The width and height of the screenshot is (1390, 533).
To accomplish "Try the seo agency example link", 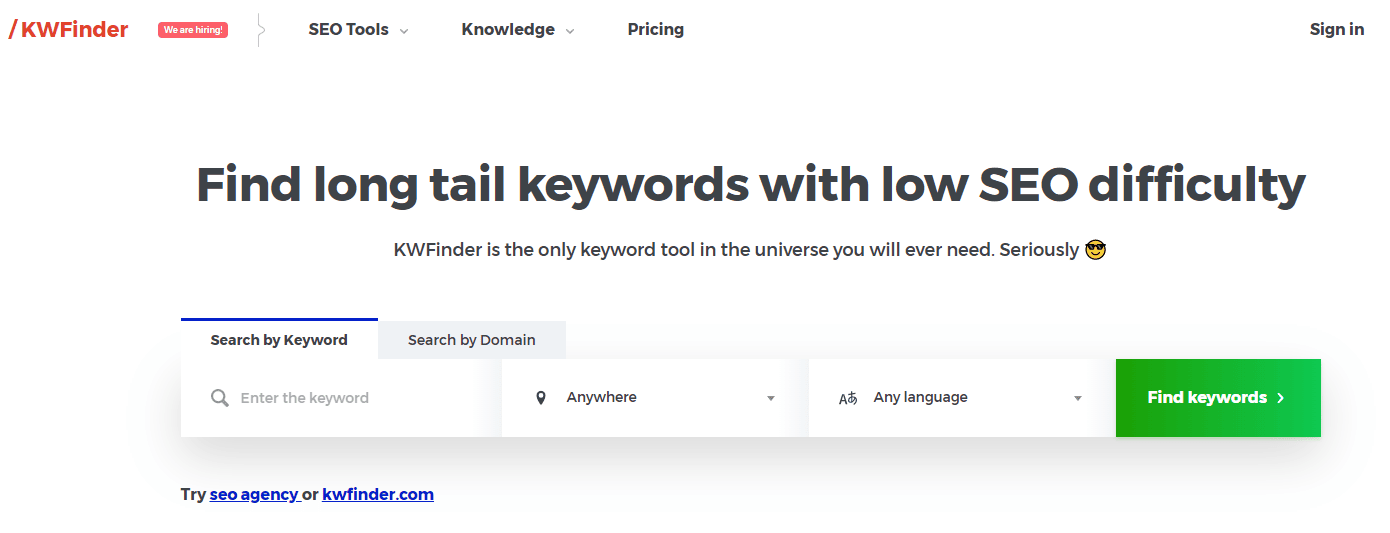I will [x=255, y=494].
